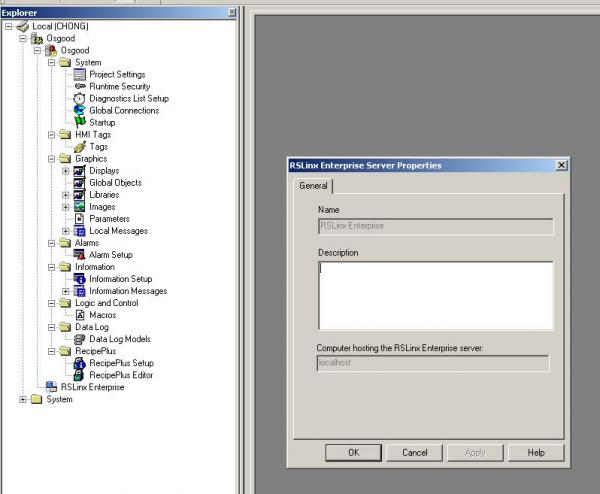Click the RecipePlus Editor icon

(79, 375)
